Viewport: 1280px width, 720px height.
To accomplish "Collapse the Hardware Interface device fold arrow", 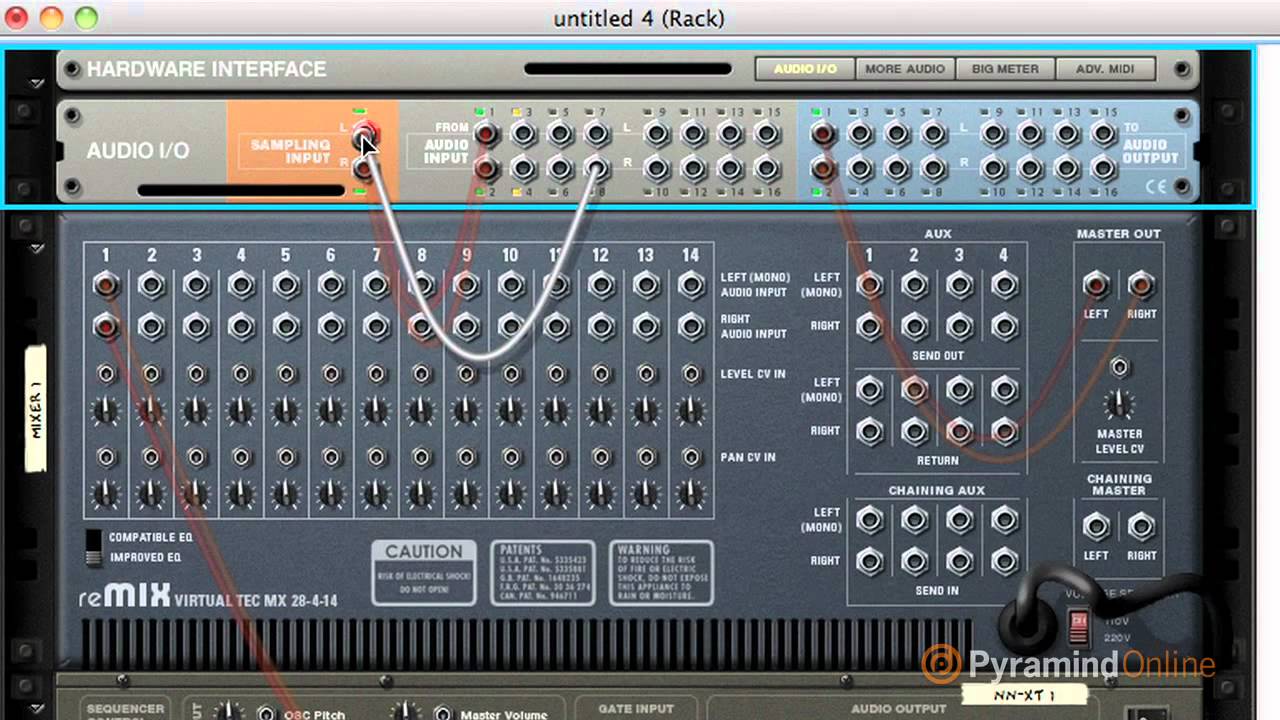I will pyautogui.click(x=37, y=84).
